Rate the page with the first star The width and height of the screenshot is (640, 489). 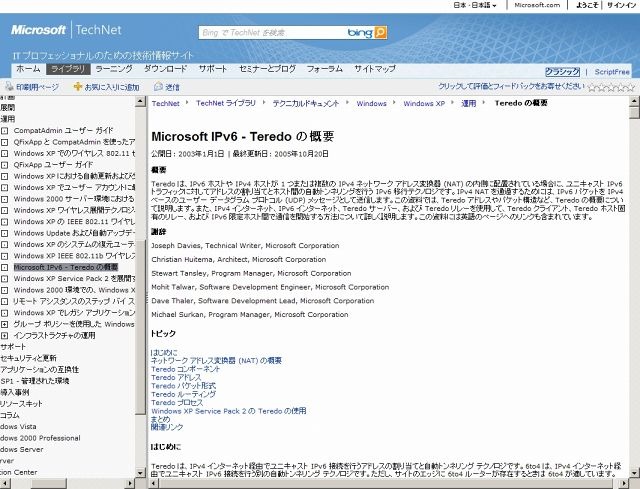coord(592,87)
